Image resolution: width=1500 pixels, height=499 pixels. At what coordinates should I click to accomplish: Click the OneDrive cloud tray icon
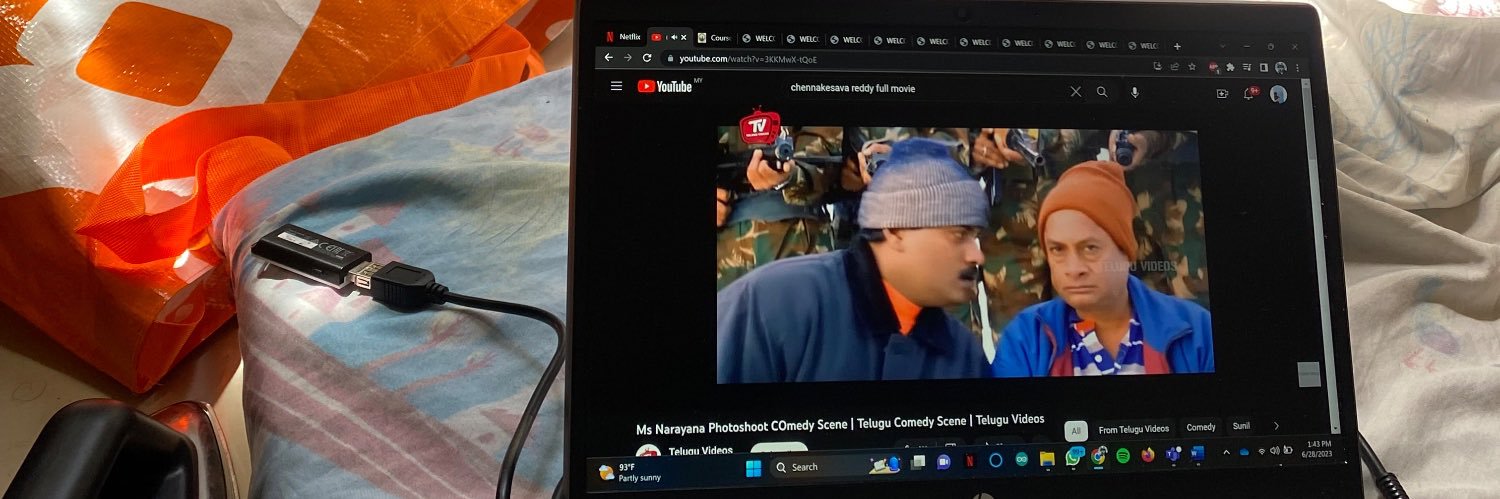(1244, 452)
